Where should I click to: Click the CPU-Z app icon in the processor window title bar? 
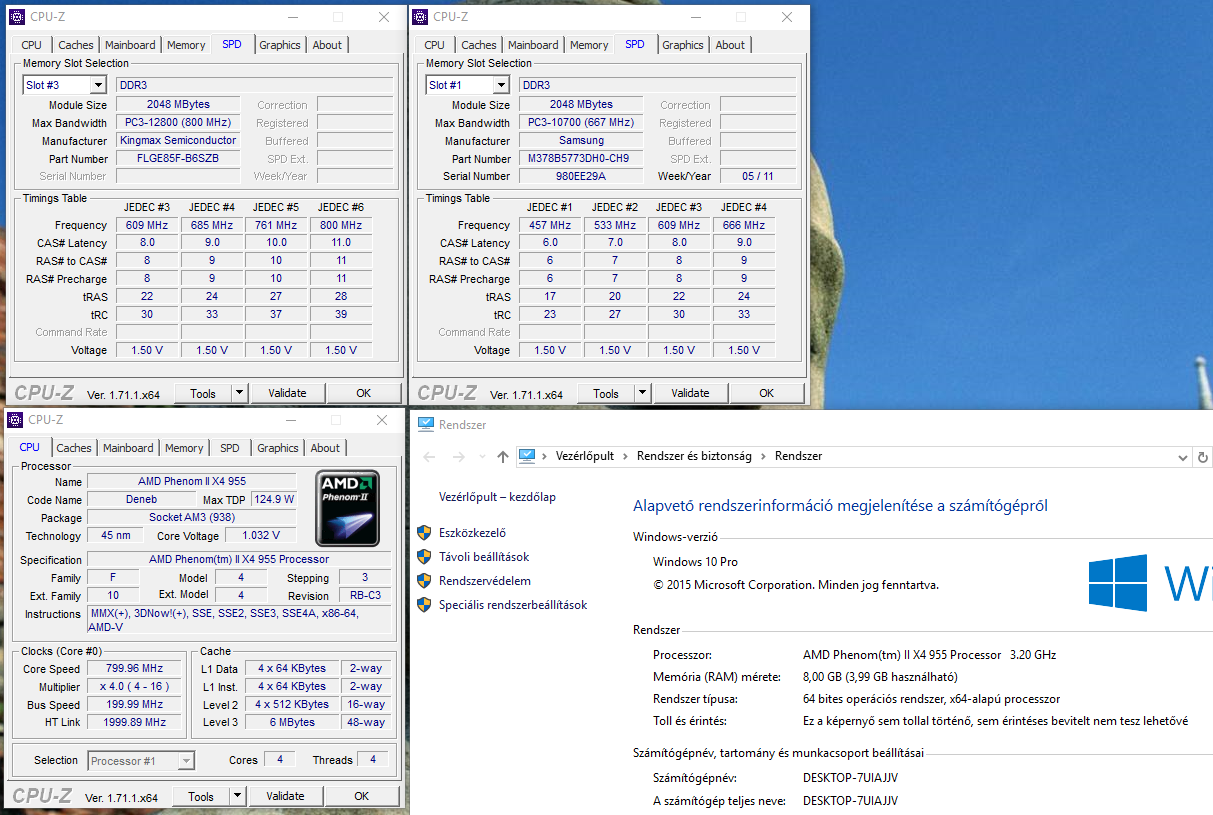point(15,420)
